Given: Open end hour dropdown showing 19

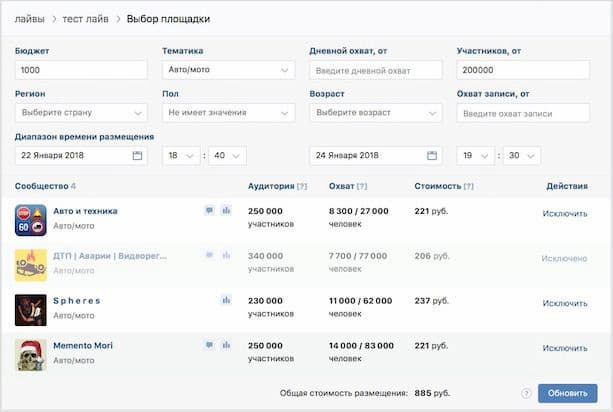Looking at the screenshot, I should [x=476, y=156].
